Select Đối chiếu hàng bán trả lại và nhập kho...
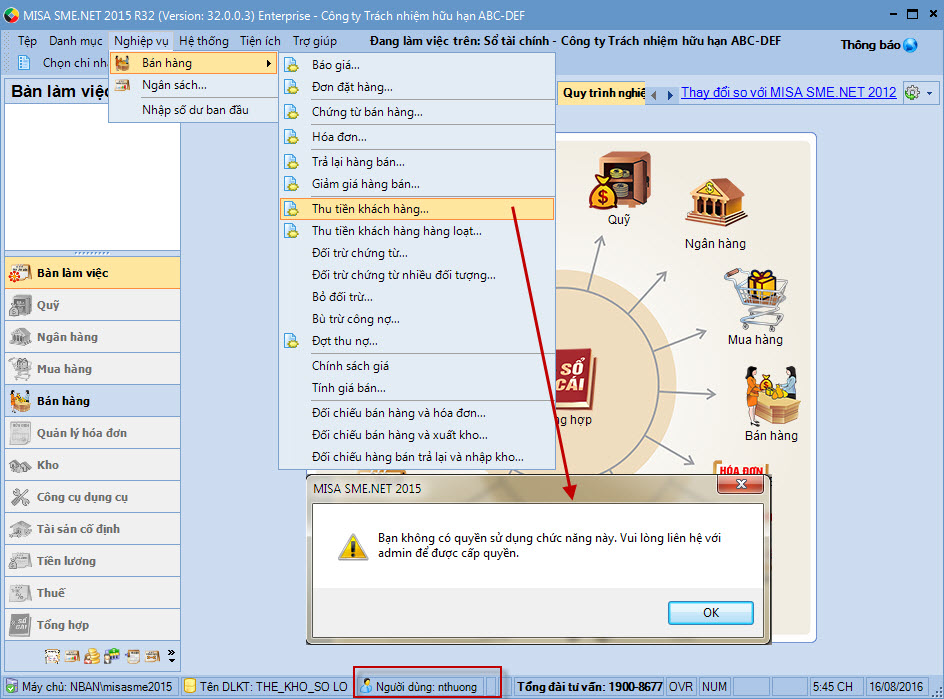This screenshot has height=699, width=944. 417,457
